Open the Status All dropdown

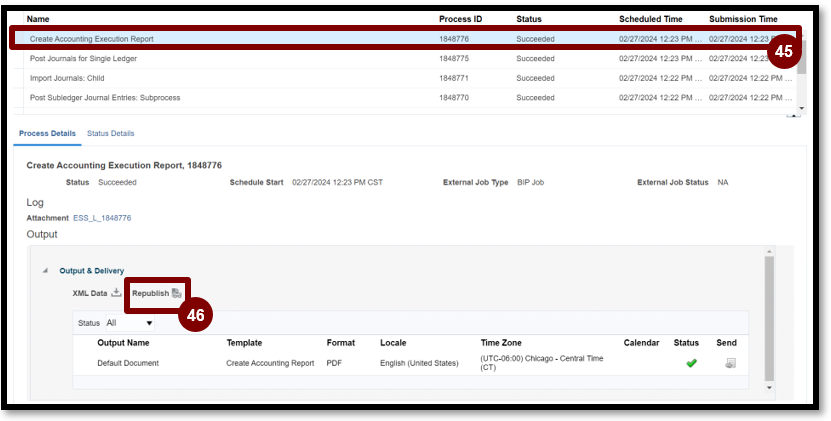pos(130,322)
